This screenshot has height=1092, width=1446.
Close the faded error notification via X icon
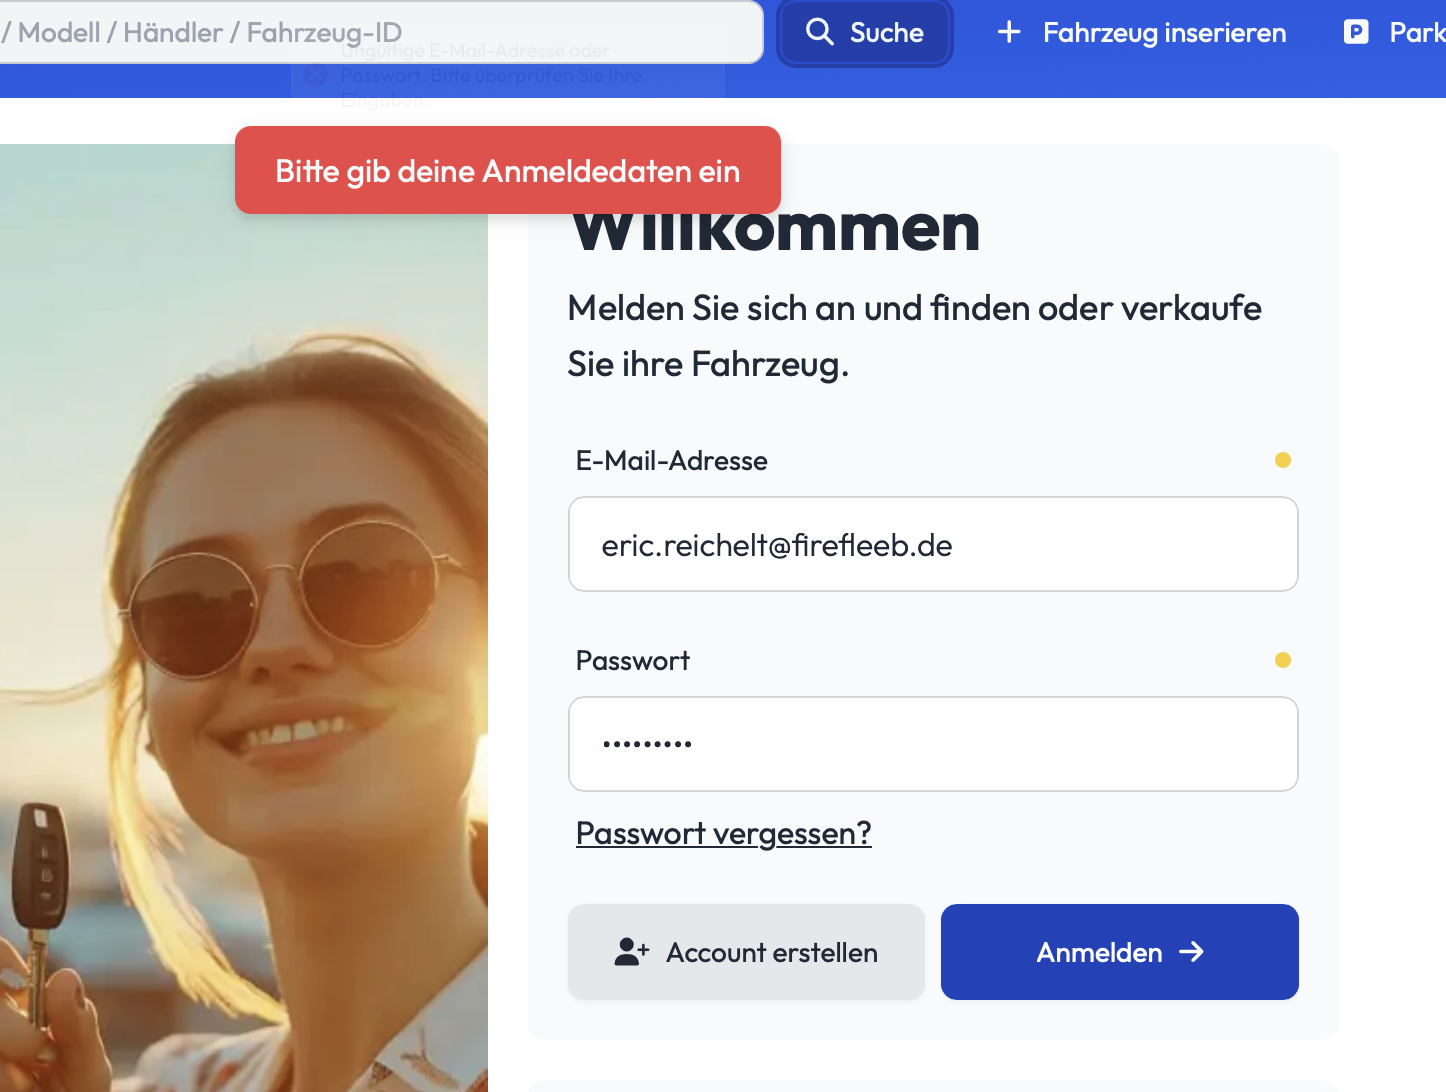315,75
